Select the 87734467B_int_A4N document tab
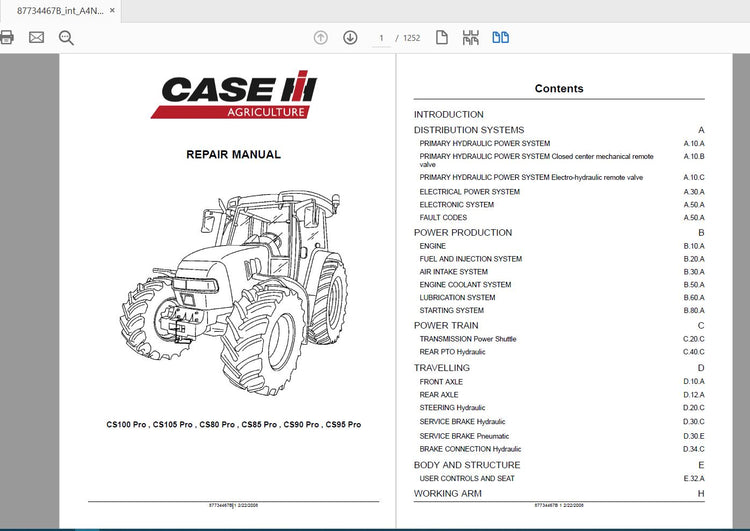The width and height of the screenshot is (750, 531). (x=60, y=11)
